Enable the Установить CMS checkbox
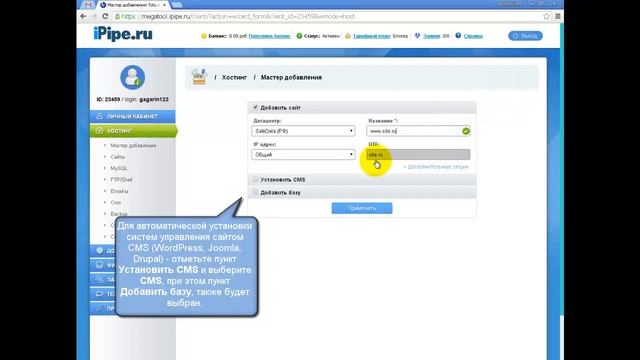 (256, 179)
